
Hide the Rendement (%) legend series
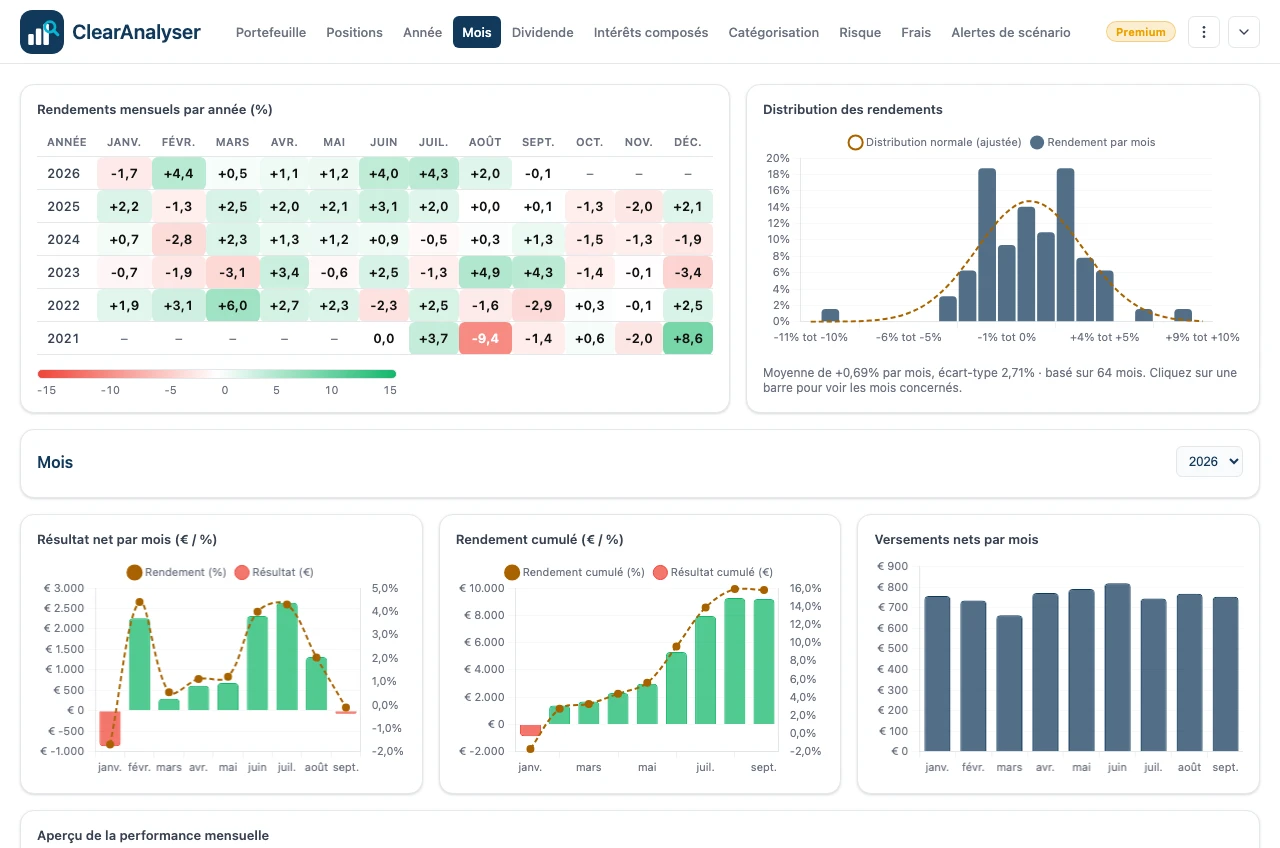tap(176, 572)
